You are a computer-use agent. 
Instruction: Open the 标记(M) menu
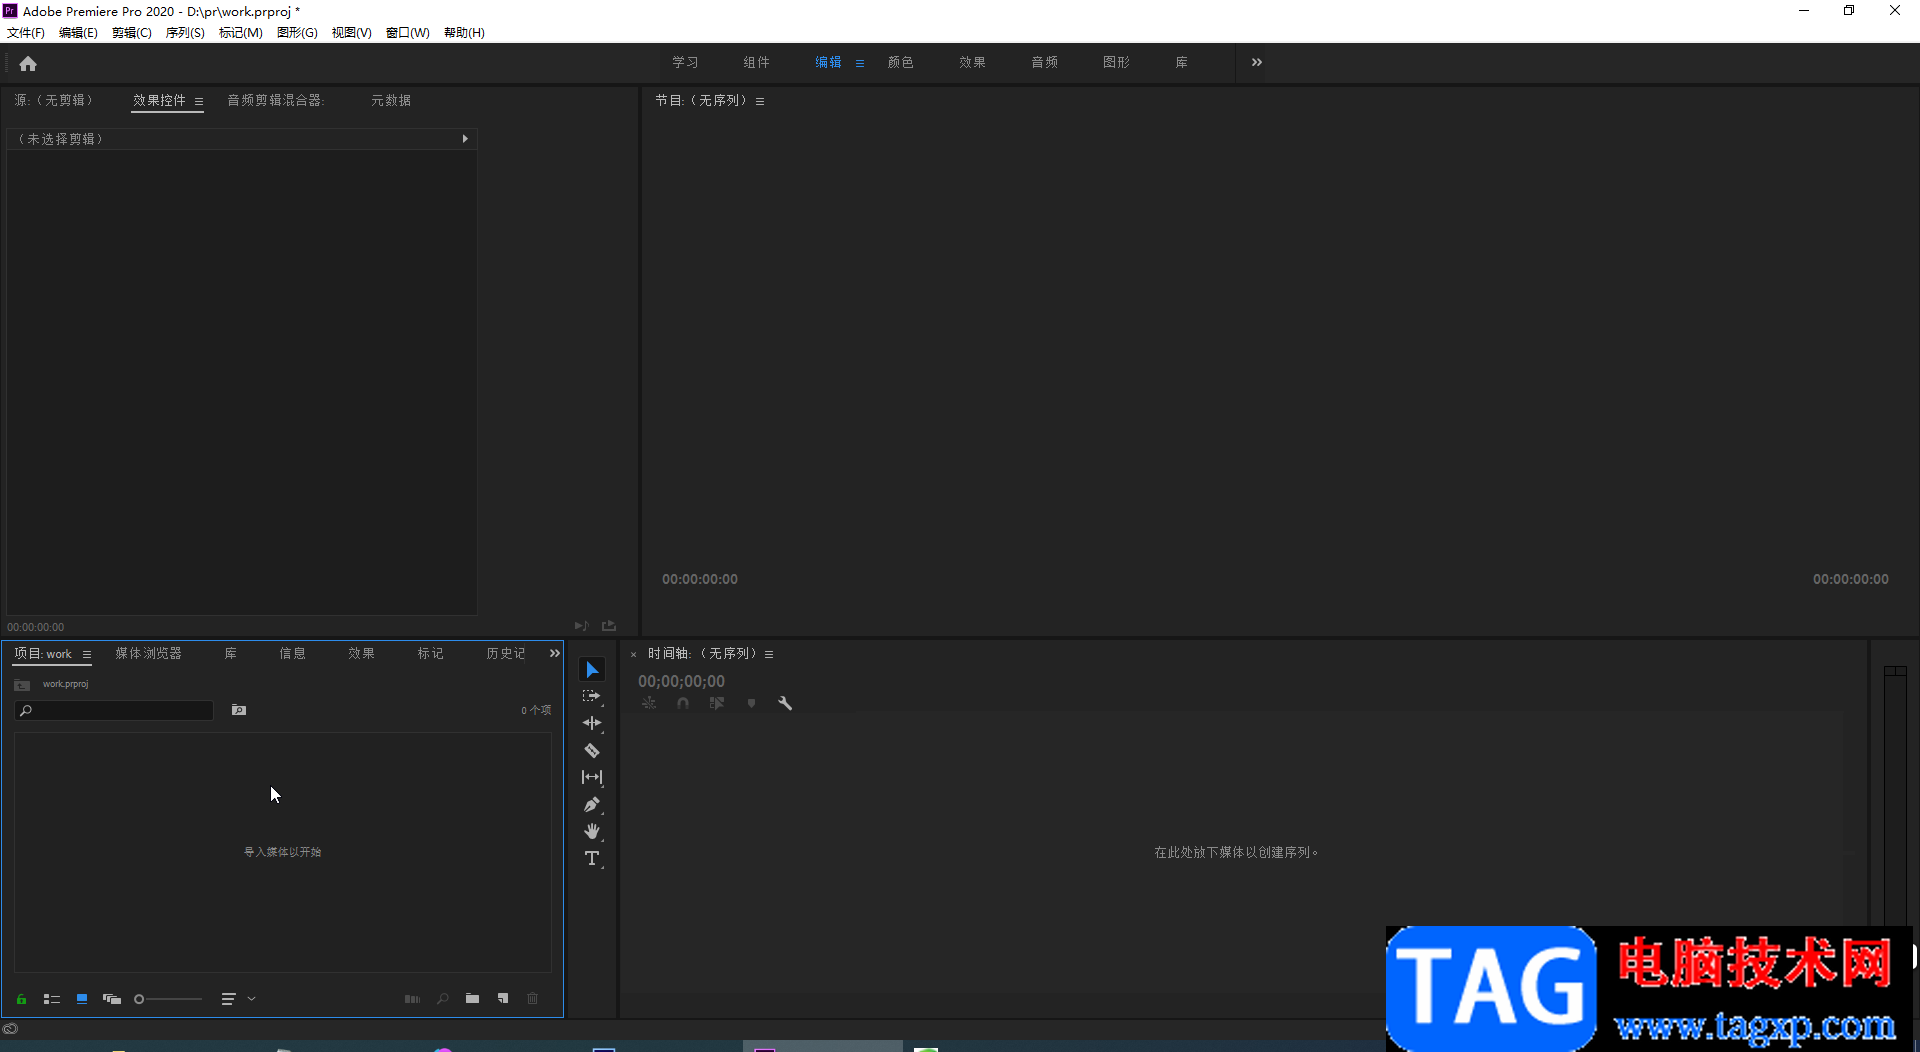[x=241, y=32]
